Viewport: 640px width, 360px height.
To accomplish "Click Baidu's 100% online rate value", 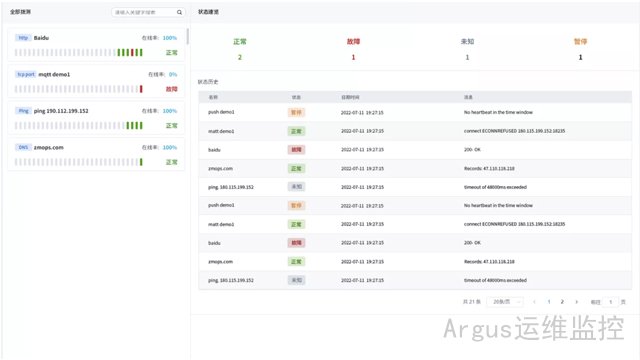I will click(x=170, y=38).
